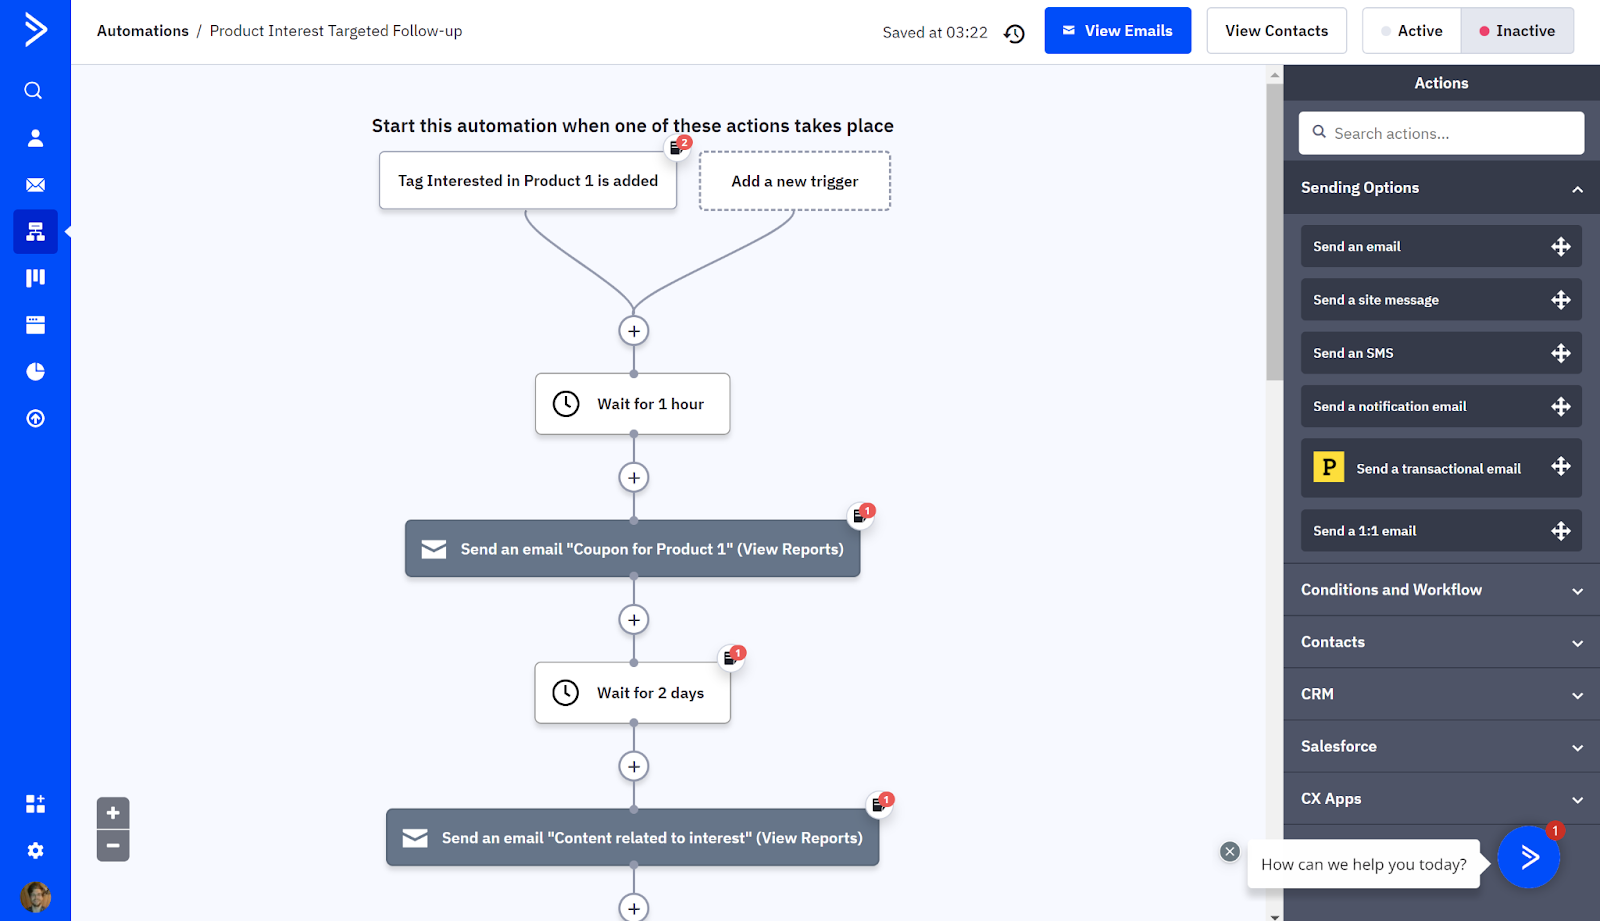
Task: Open Campaigns envelope icon in sidebar
Action: point(35,185)
